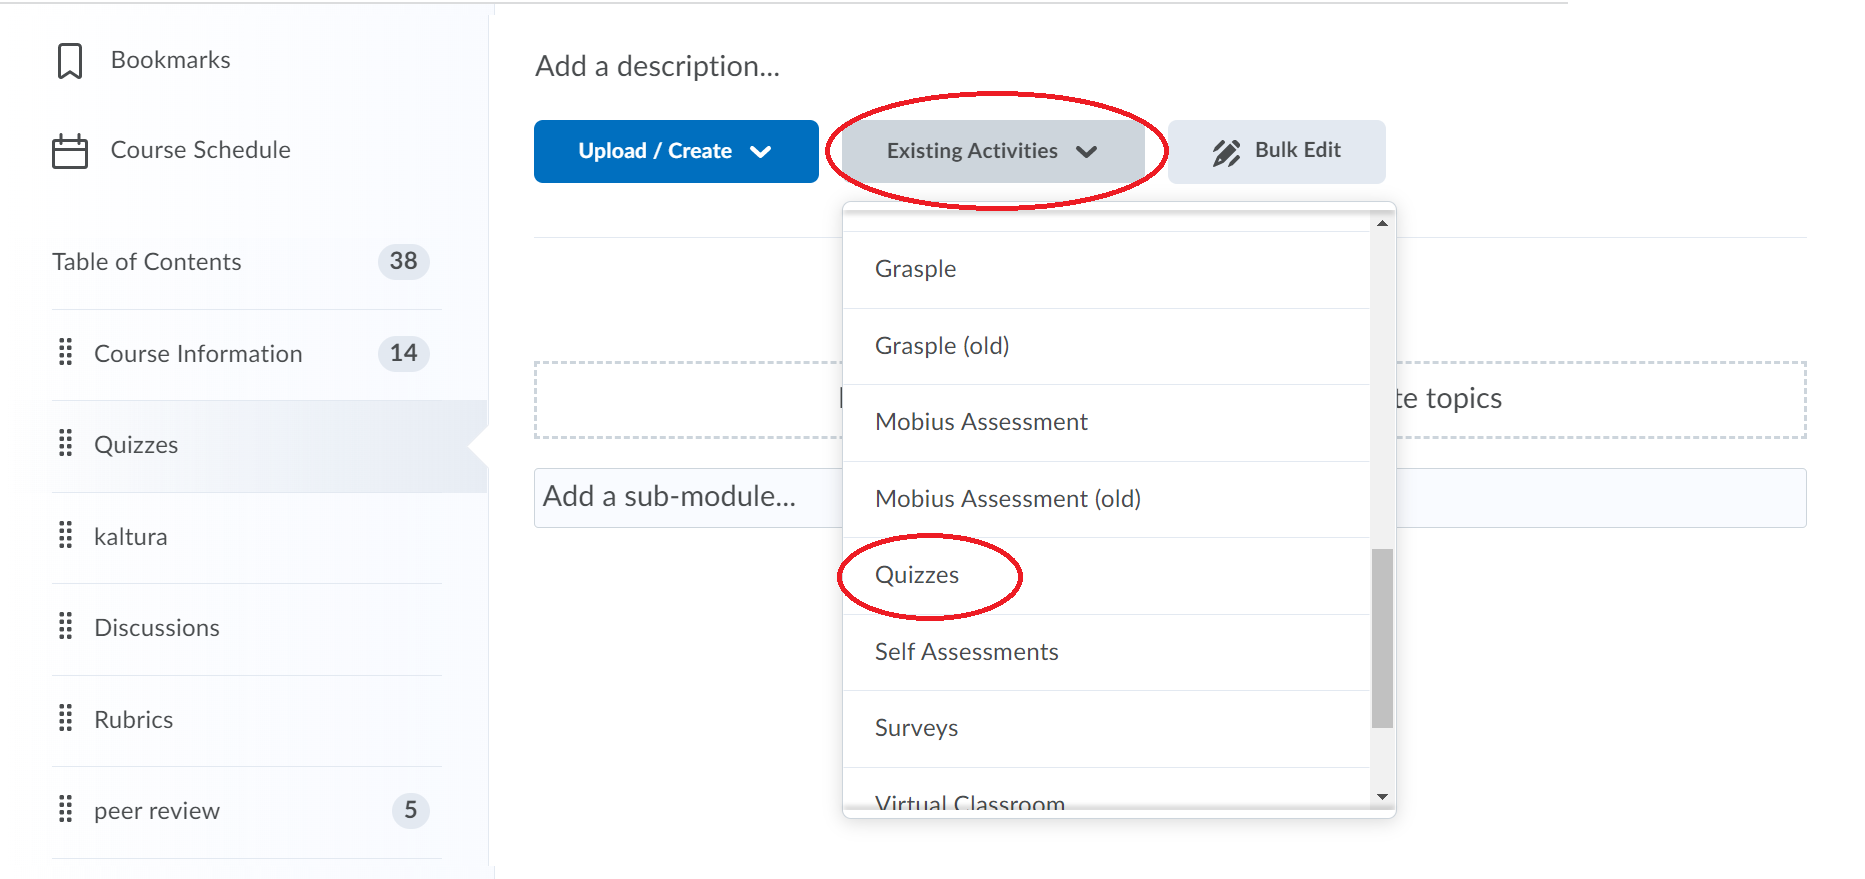Open Table of Contents in the sidebar

tap(146, 262)
